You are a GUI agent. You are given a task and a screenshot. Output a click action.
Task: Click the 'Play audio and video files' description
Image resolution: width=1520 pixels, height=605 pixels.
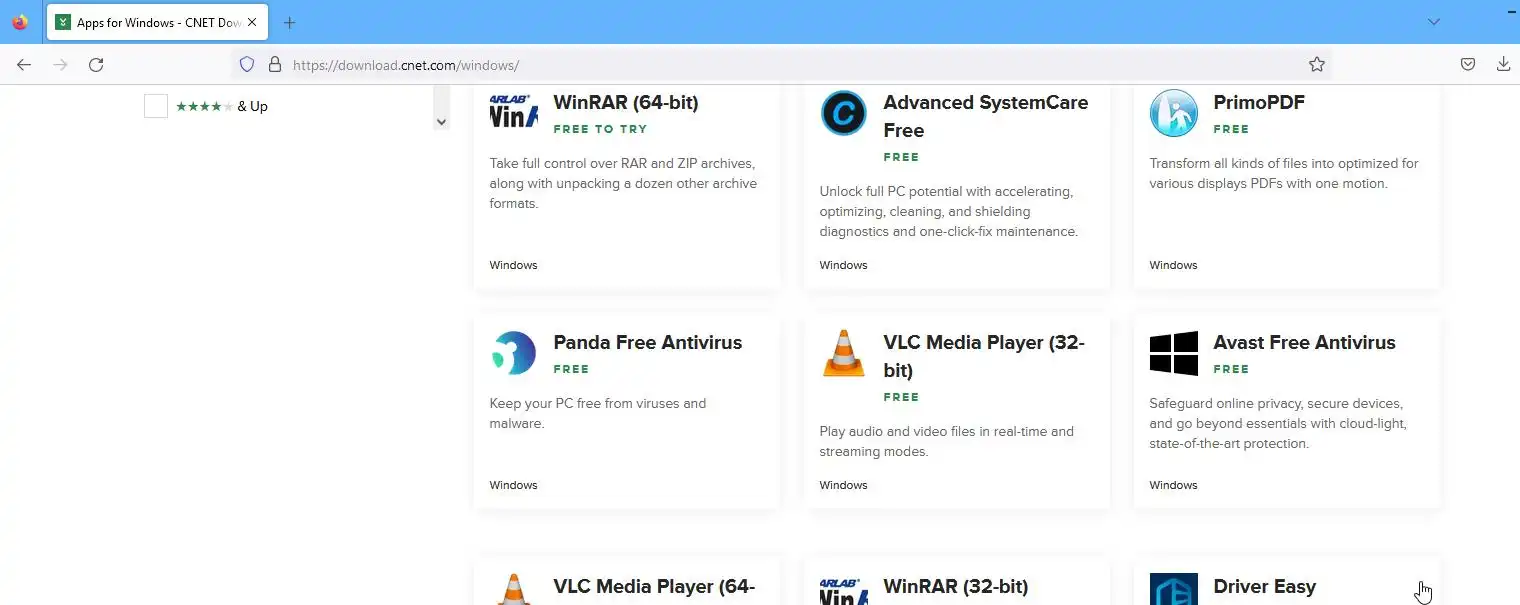pos(946,441)
